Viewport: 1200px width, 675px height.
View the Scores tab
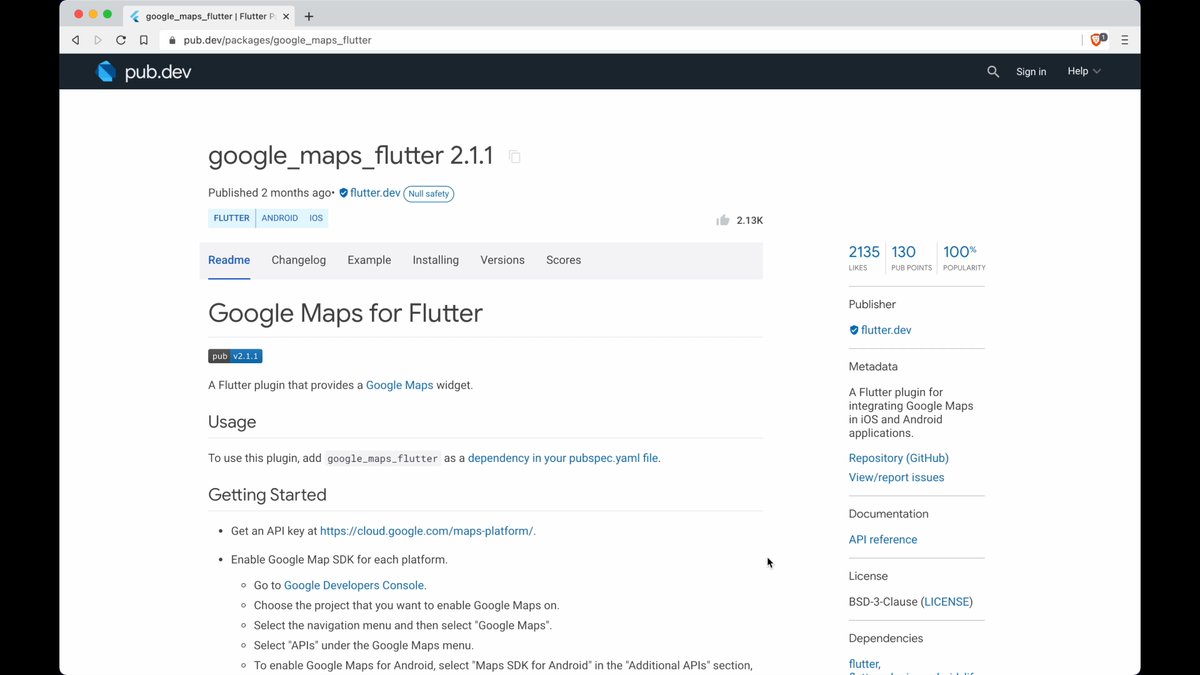(x=563, y=260)
